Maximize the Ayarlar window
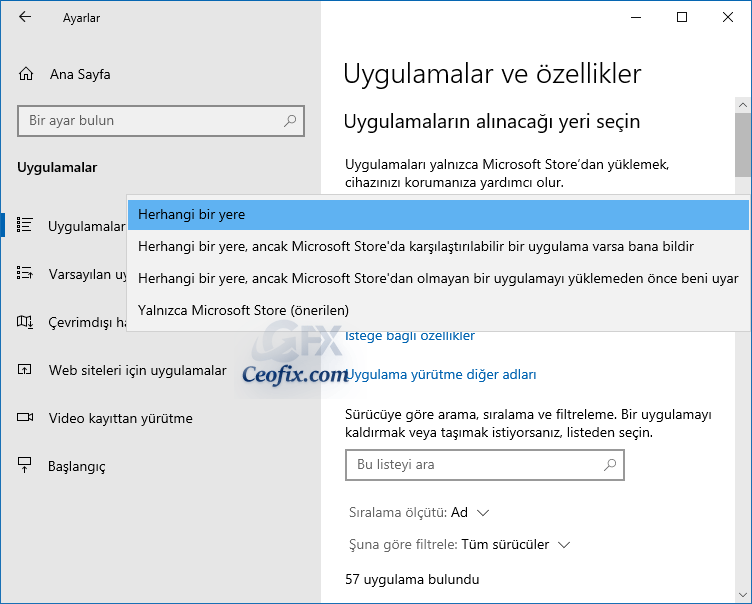 pyautogui.click(x=682, y=17)
